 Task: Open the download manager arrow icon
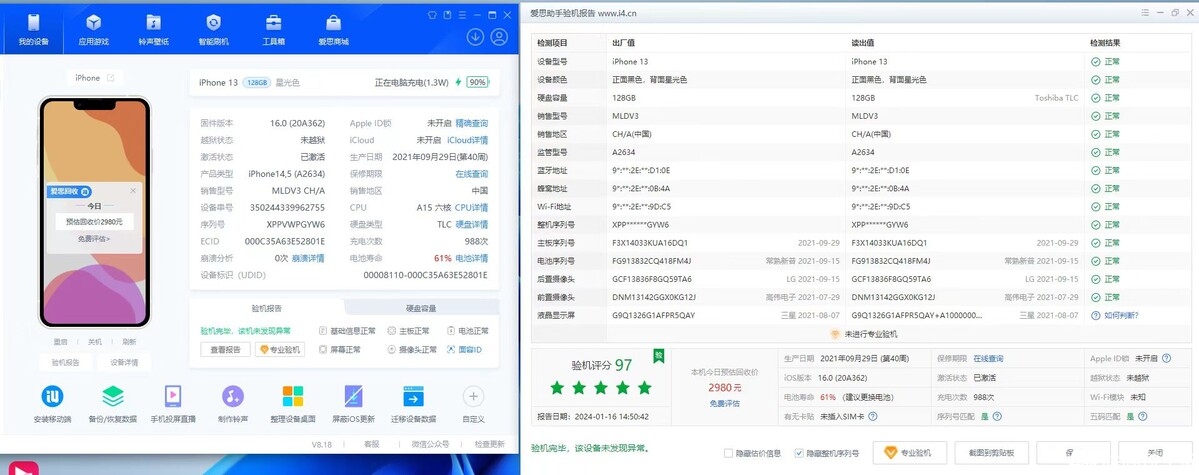(x=475, y=37)
